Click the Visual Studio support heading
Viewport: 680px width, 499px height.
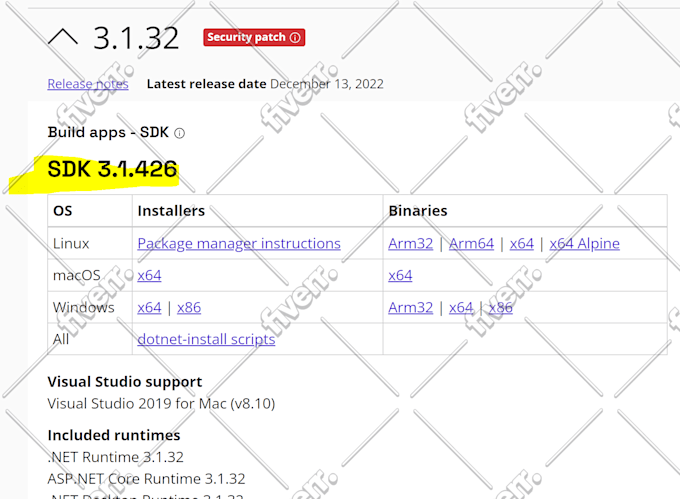pos(125,382)
